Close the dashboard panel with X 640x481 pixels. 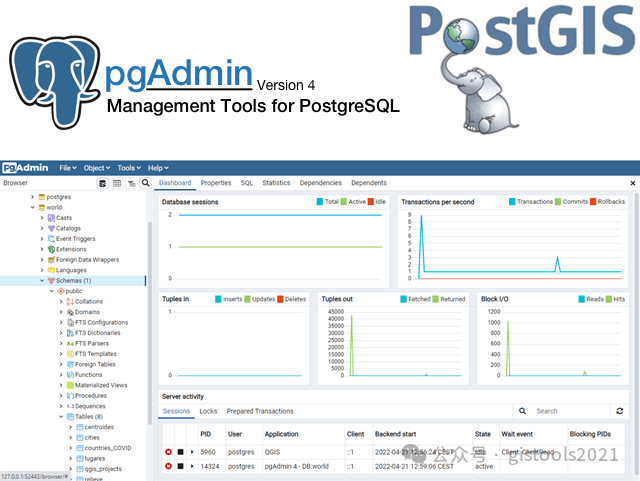click(x=633, y=183)
